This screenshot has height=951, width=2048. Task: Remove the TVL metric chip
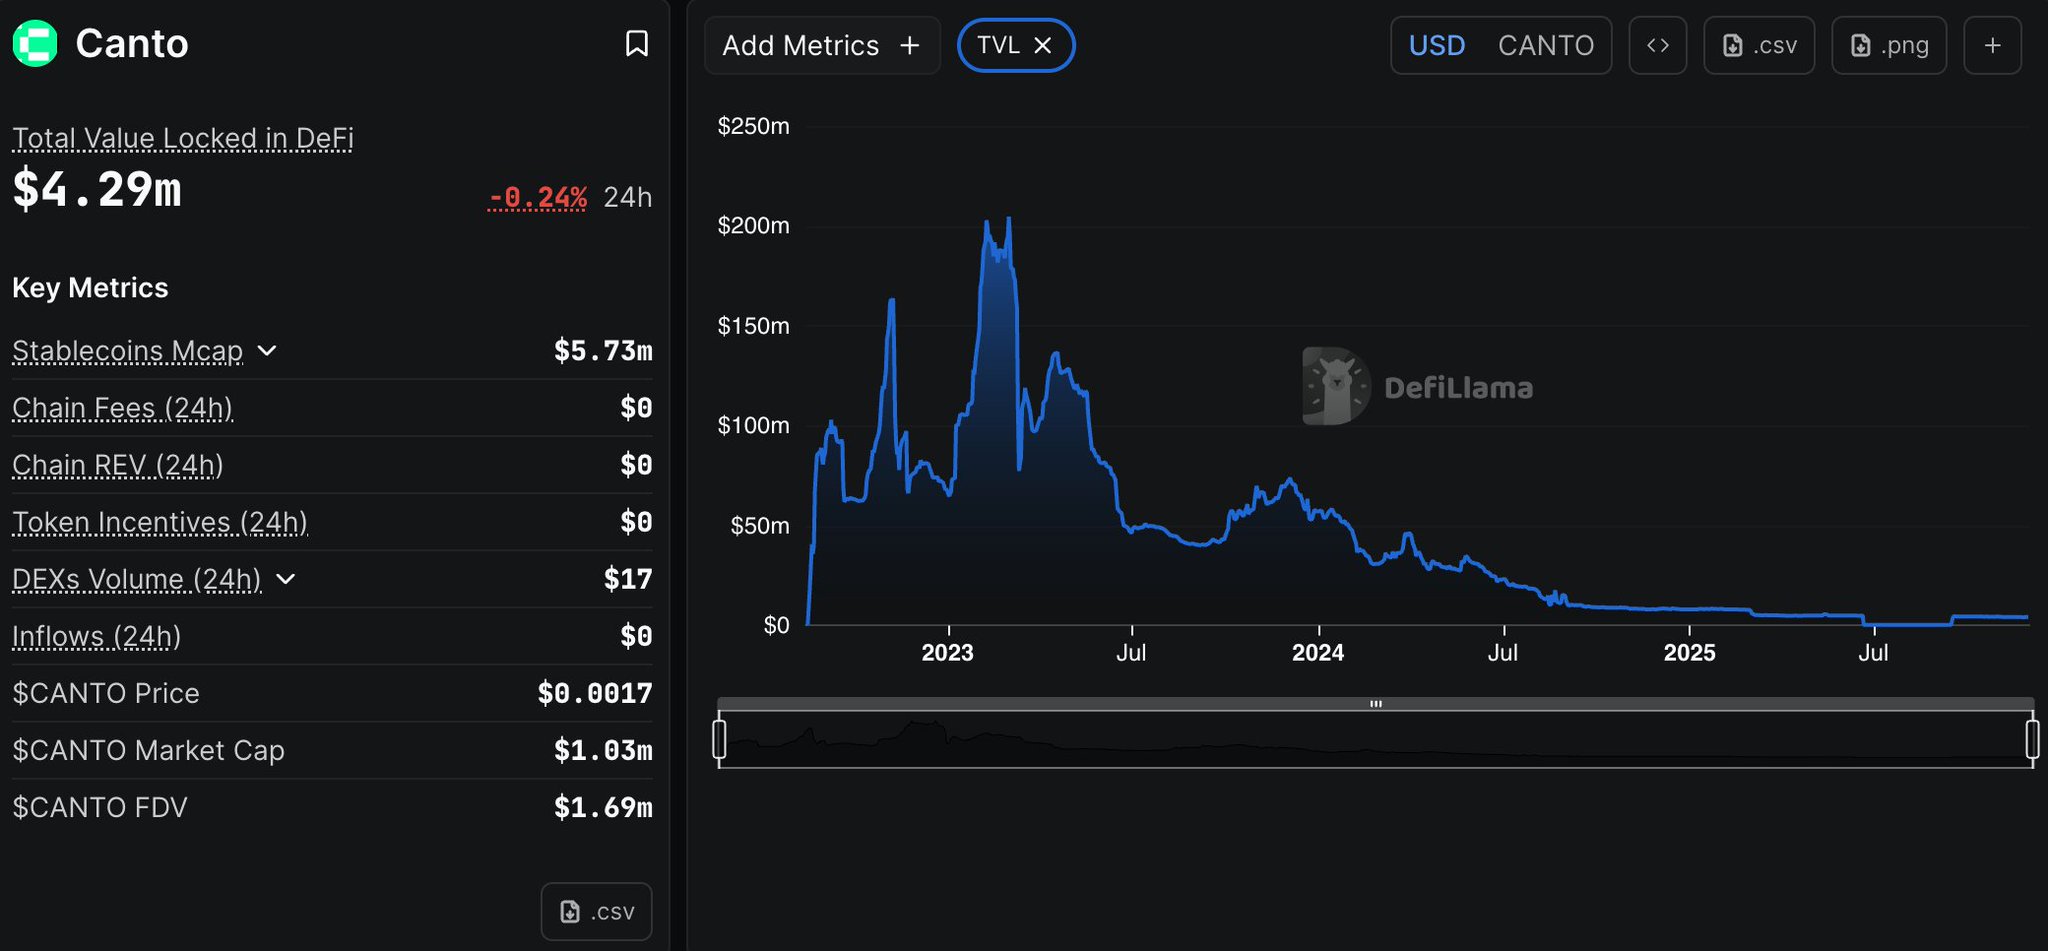(x=1043, y=46)
